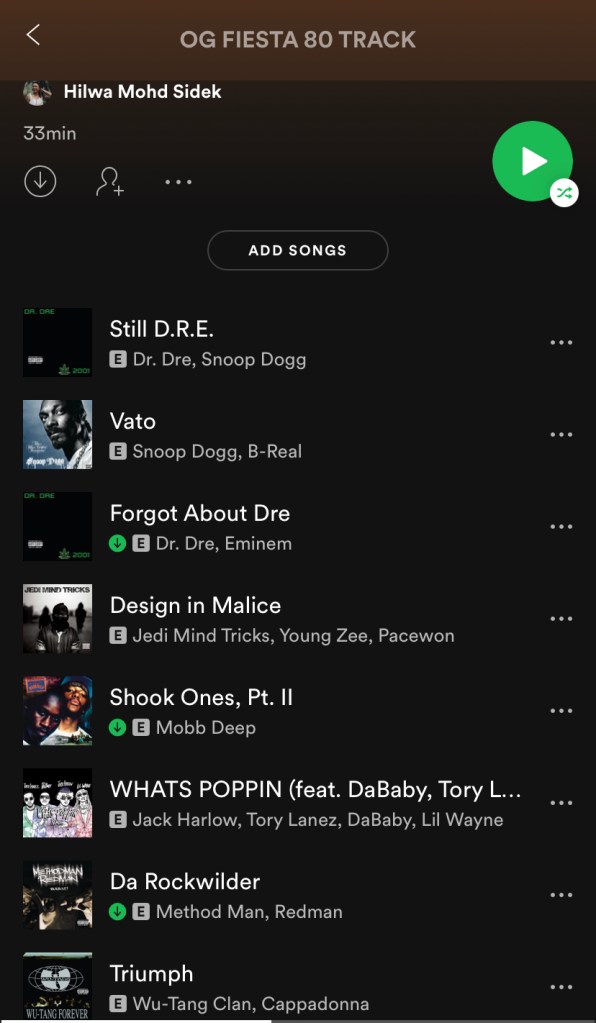Tap the ADD SONGS button

tap(298, 250)
